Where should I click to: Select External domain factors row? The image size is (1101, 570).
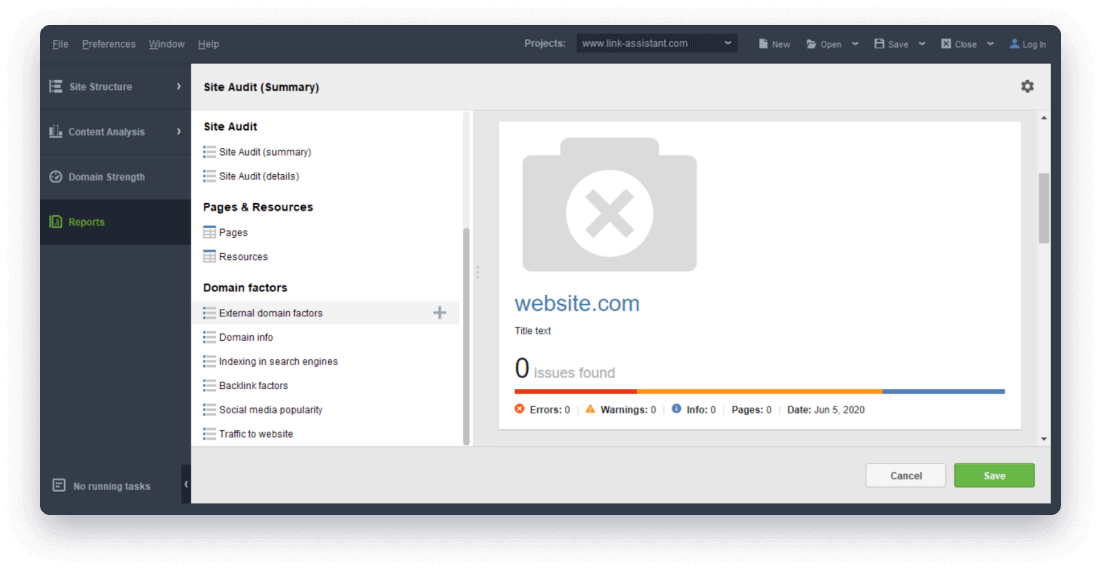[325, 313]
